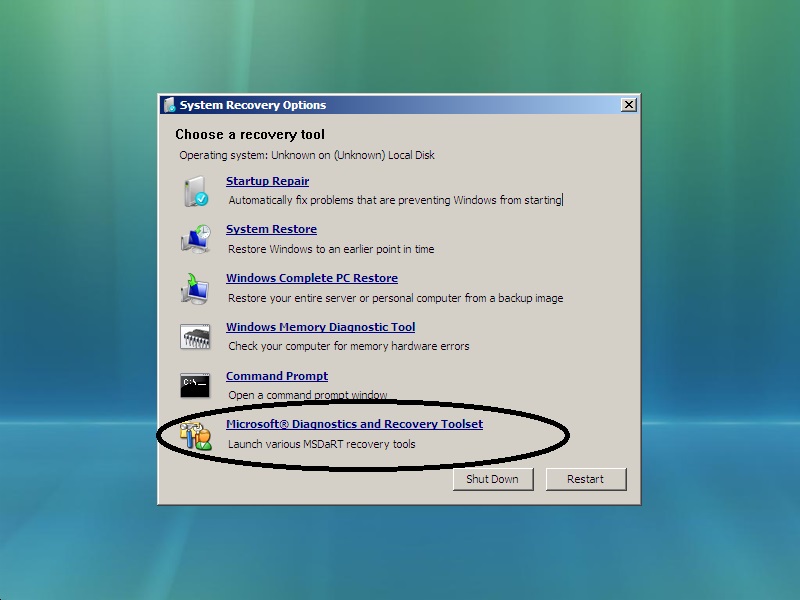Click 'Open a command prompt window' text
This screenshot has height=600, width=800.
click(308, 395)
